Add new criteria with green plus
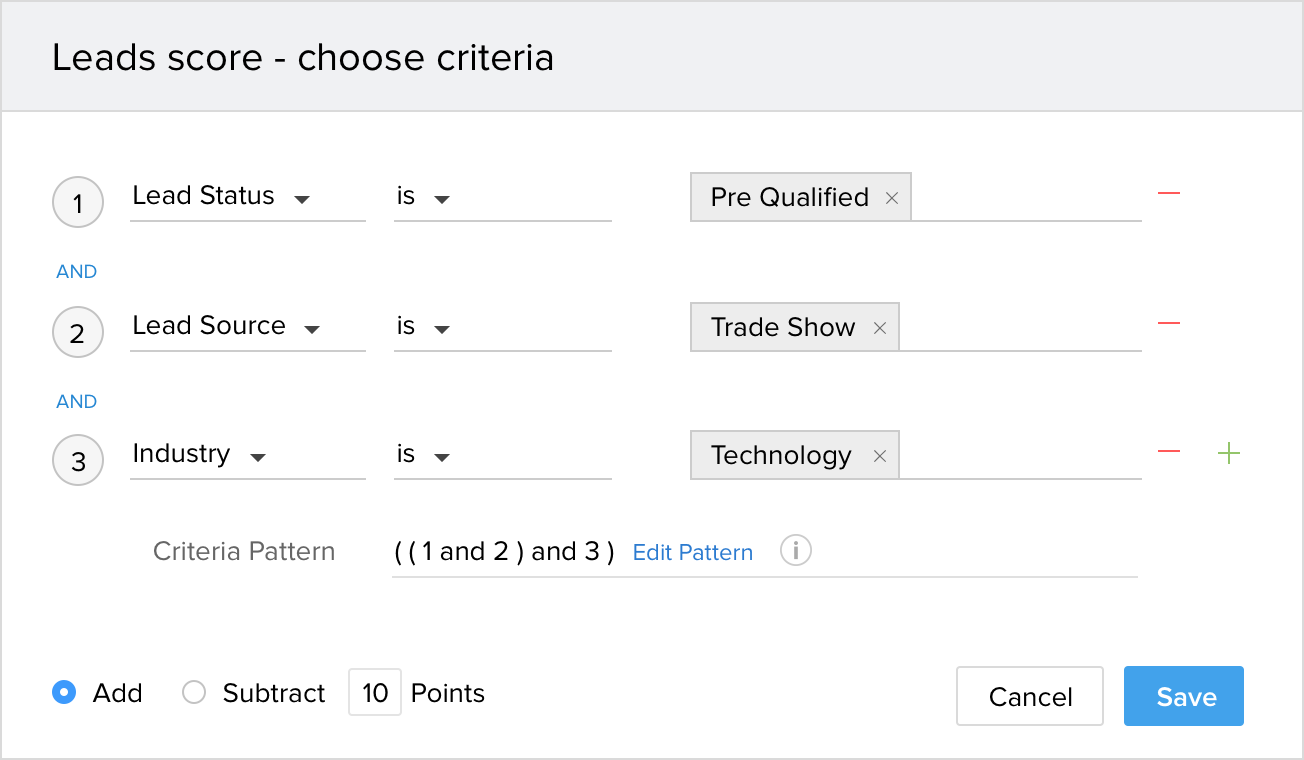The width and height of the screenshot is (1304, 760). click(x=1228, y=453)
